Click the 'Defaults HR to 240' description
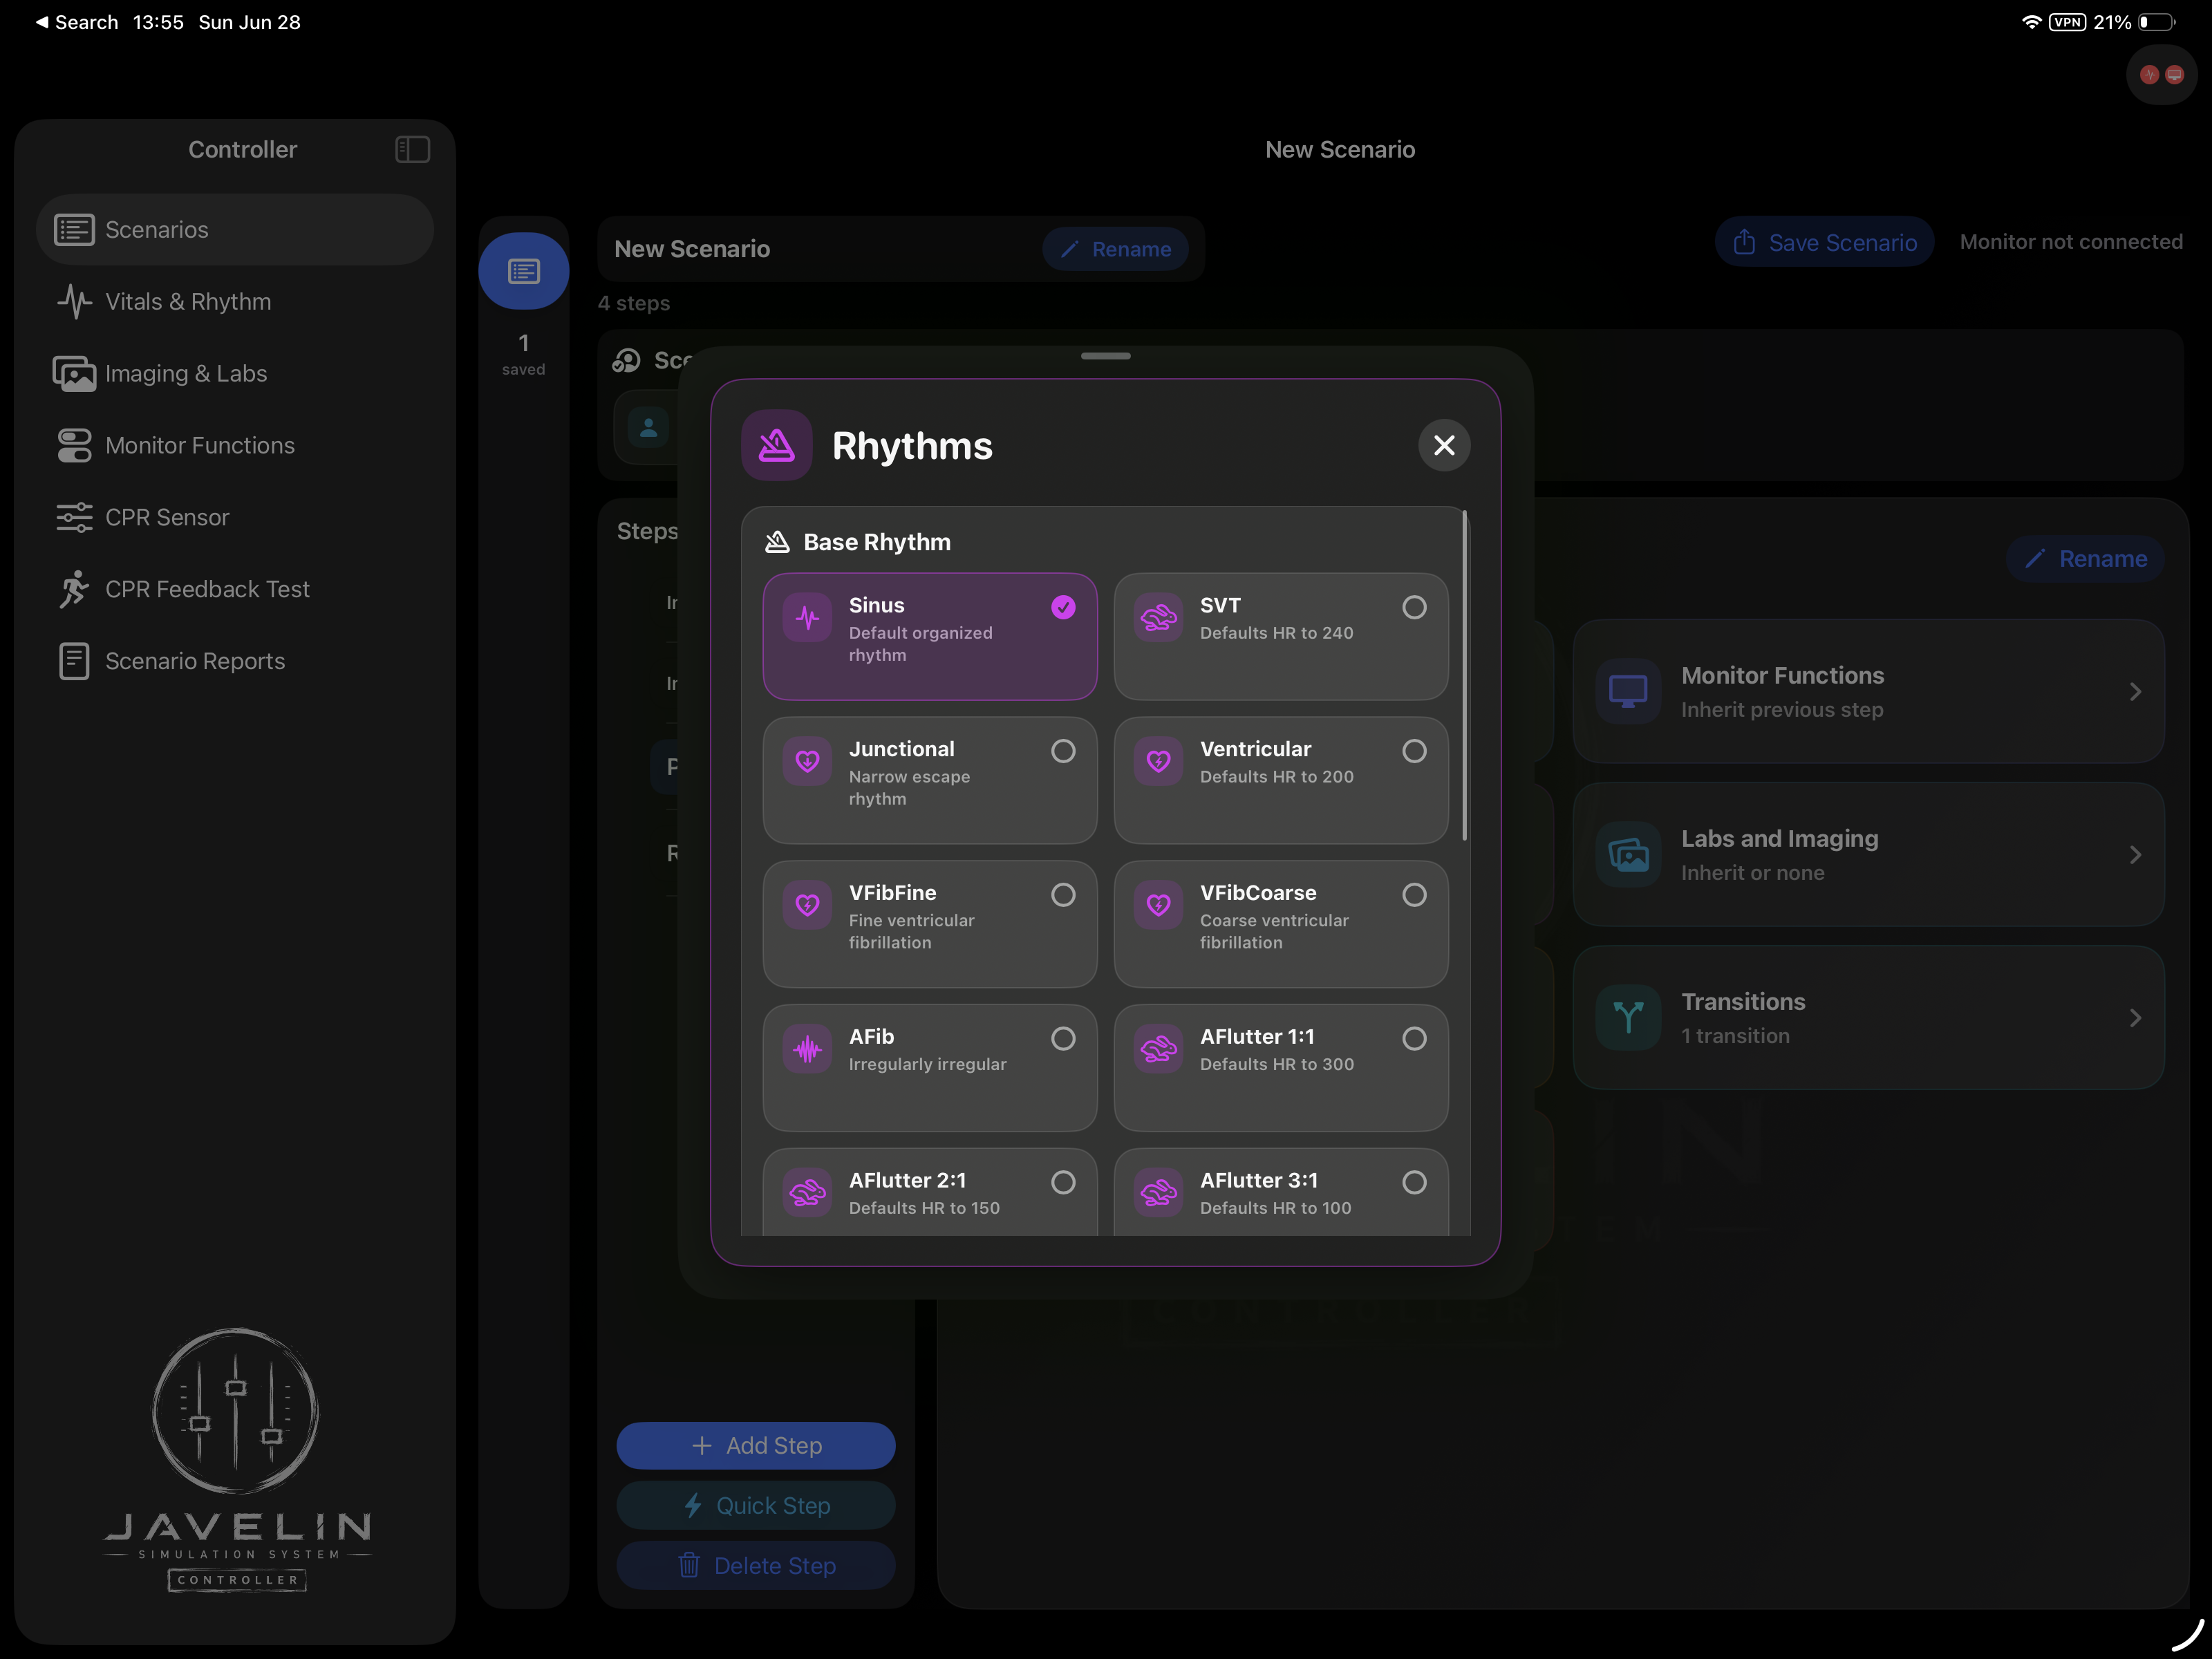Screen dimensions: 2212x1659 pyautogui.click(x=1277, y=633)
